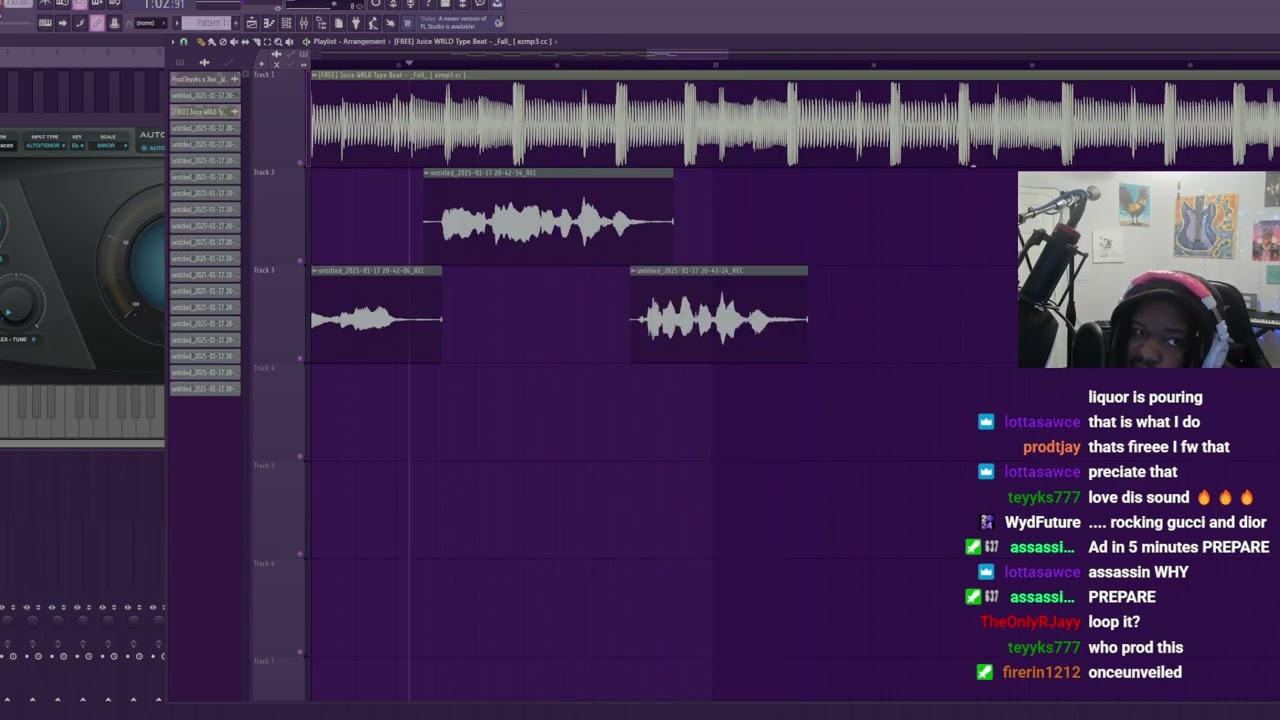
Task: Click the green speaker icon before Playlist title
Action: point(306,42)
